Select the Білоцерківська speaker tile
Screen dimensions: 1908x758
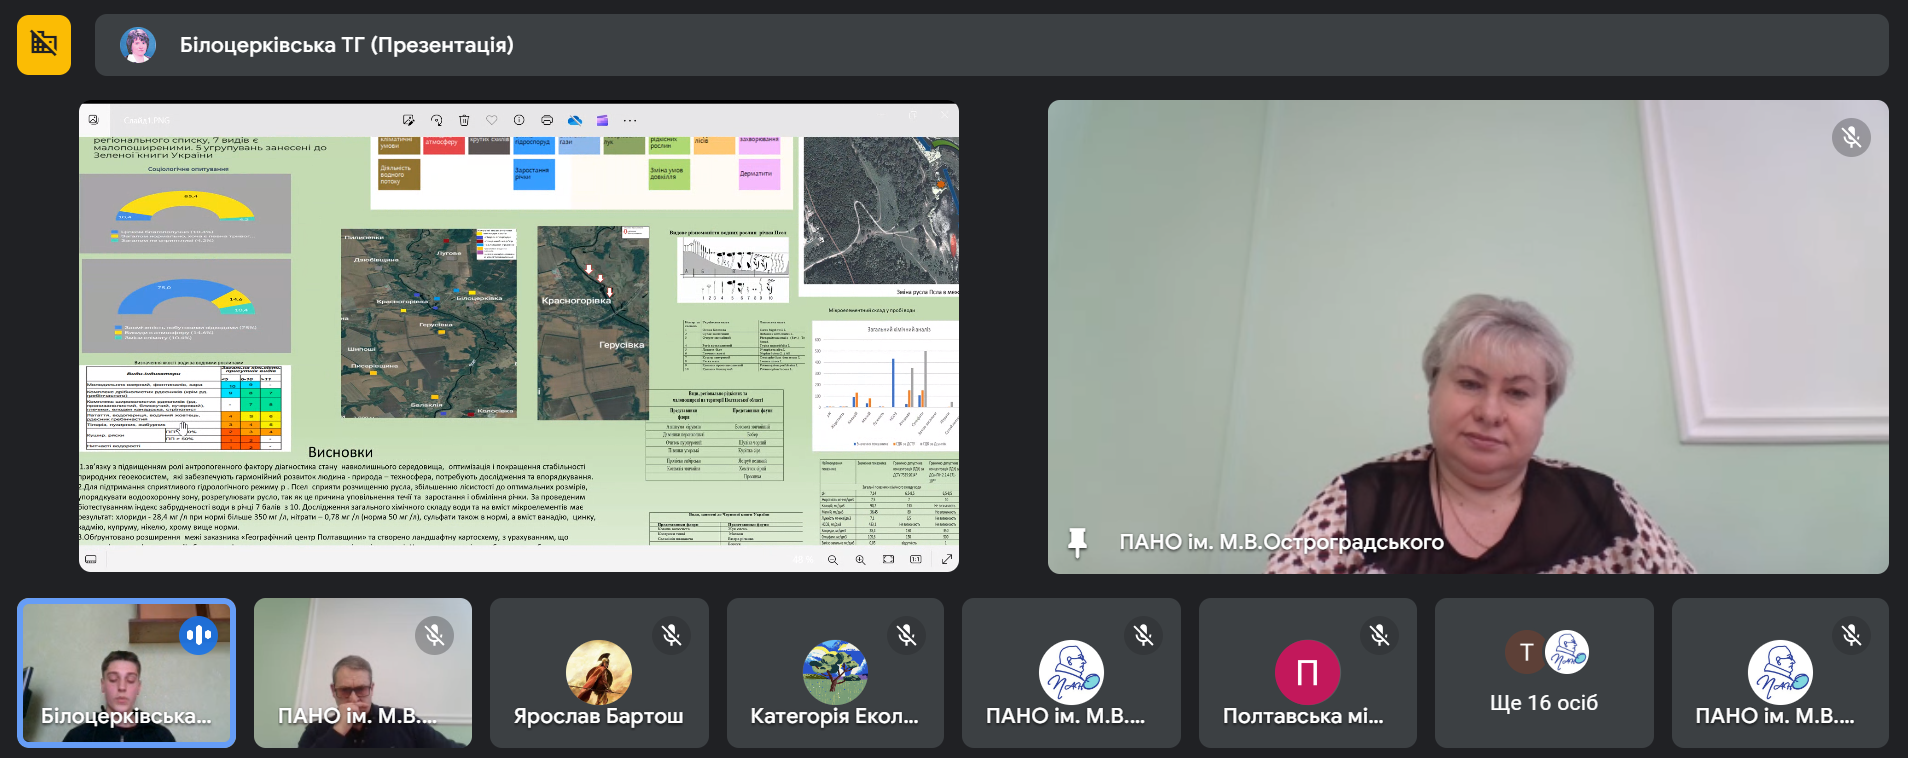127,673
